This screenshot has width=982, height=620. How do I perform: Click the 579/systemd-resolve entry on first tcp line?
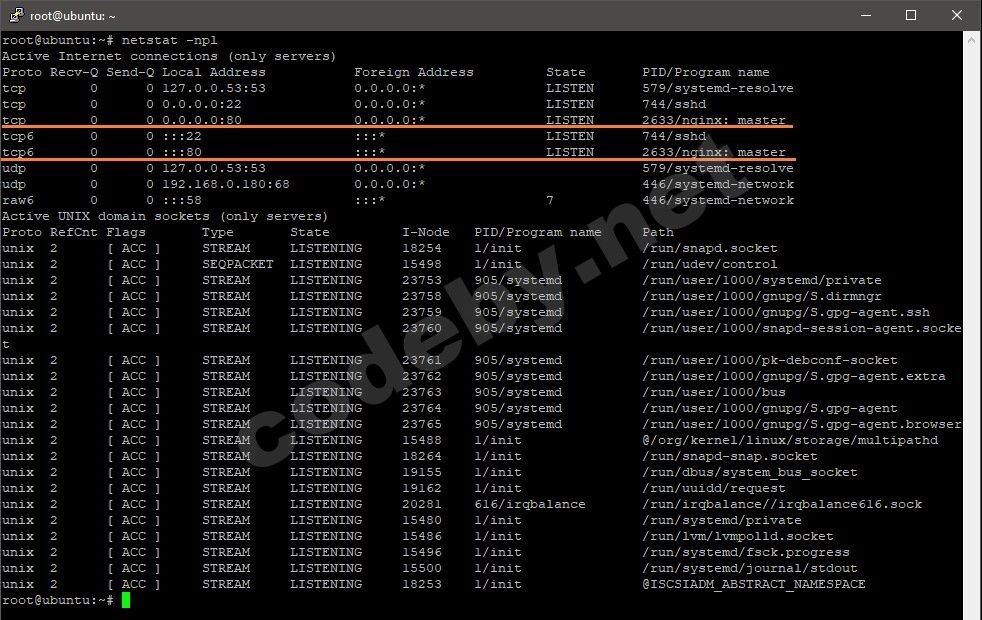point(718,88)
